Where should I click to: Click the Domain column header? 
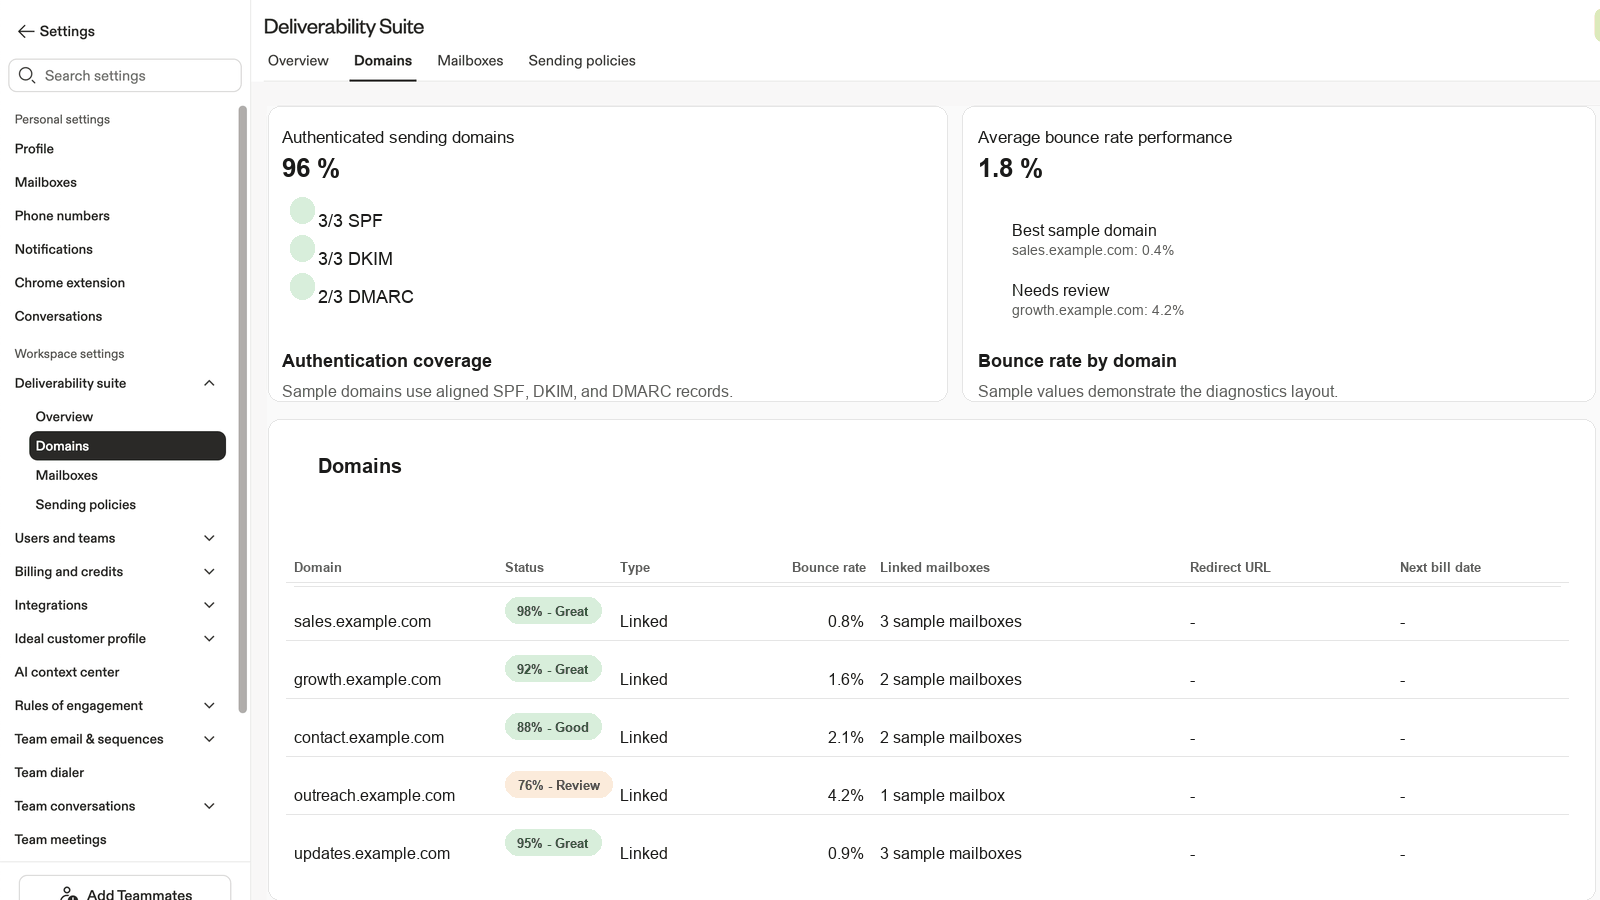point(318,567)
